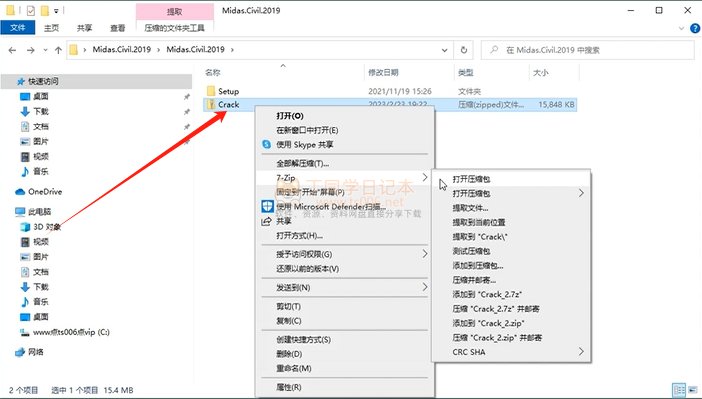Go up one folder level
The image size is (702, 399).
coord(58,50)
